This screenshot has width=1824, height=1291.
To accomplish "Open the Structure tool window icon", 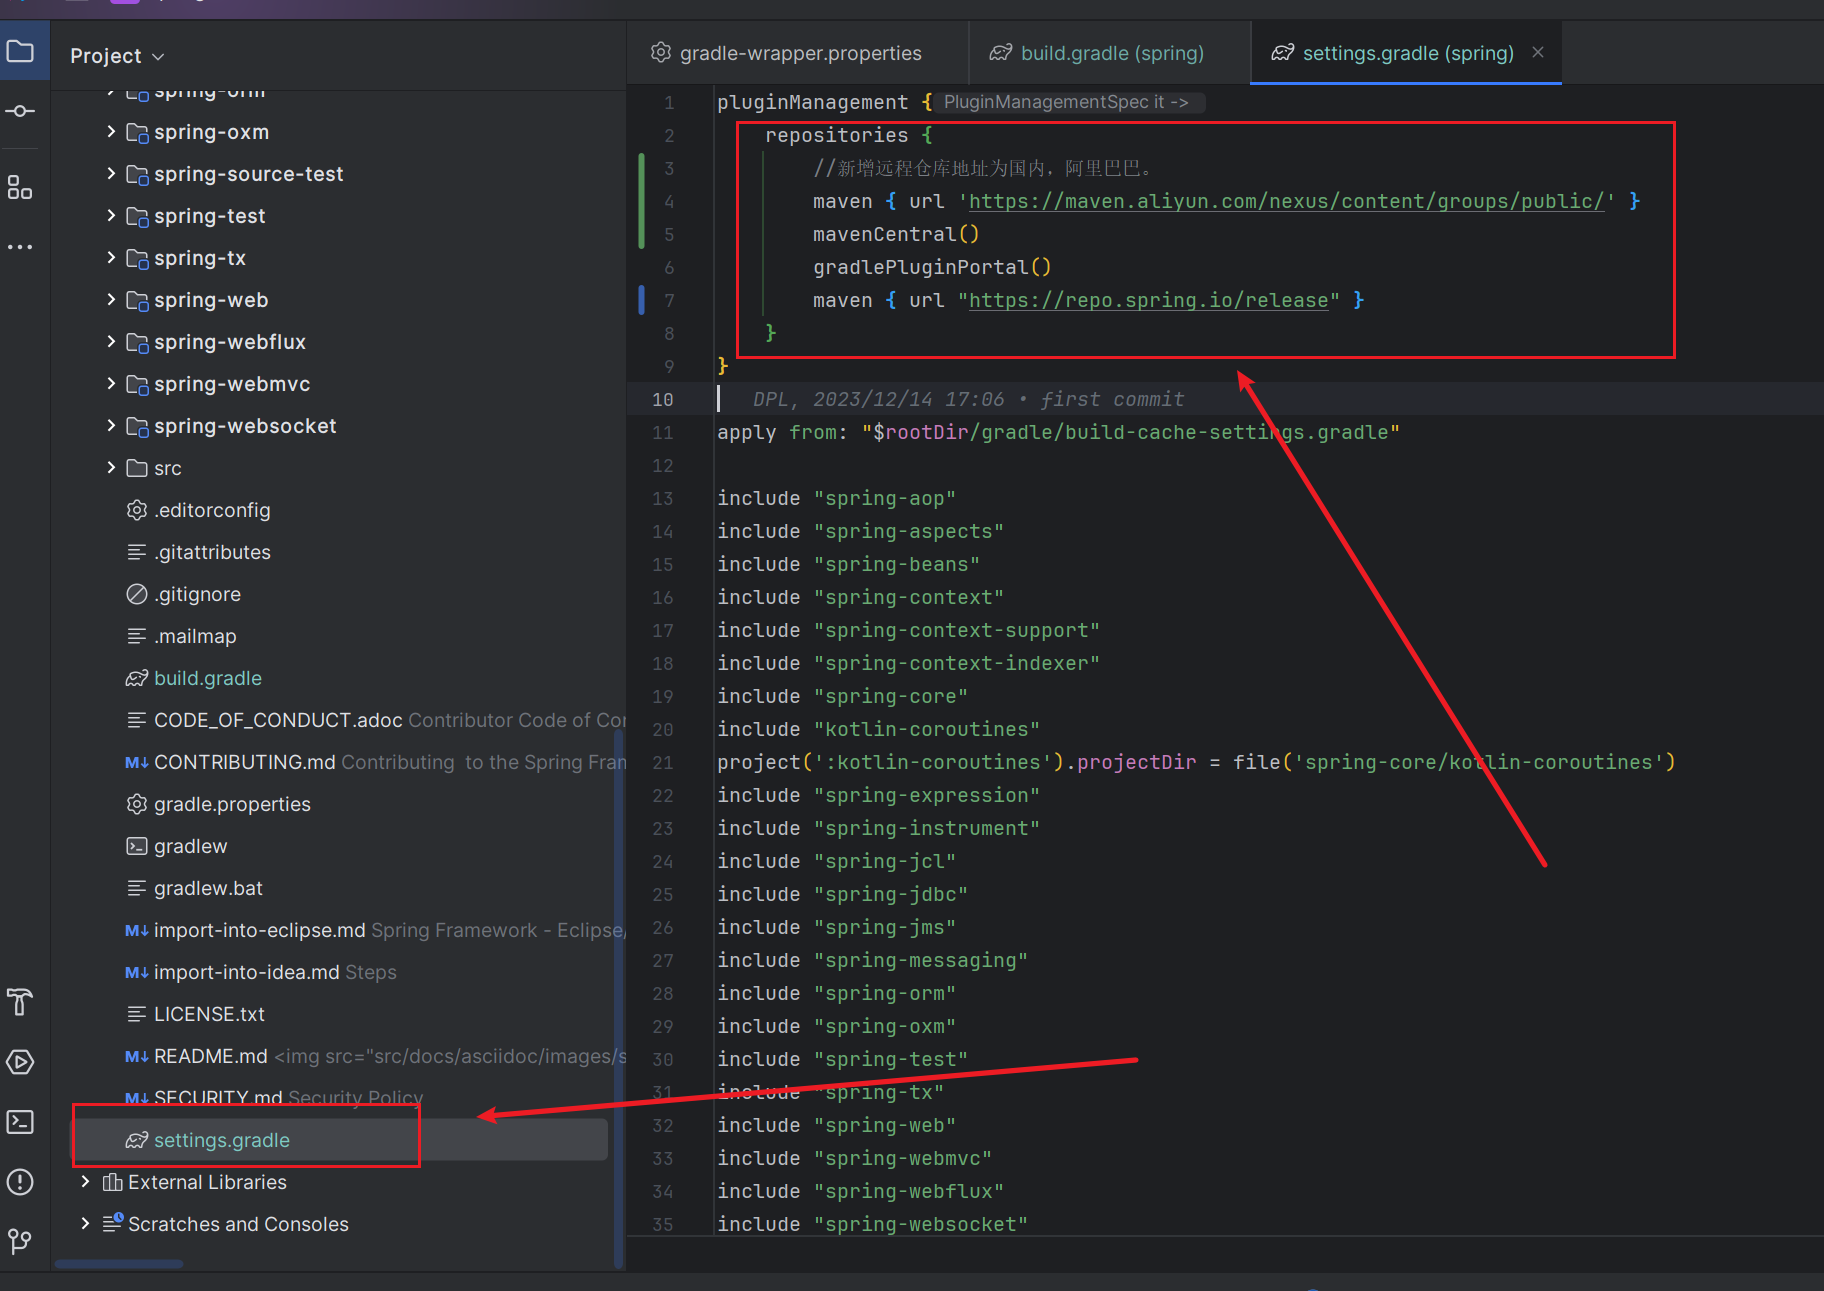I will [x=21, y=187].
